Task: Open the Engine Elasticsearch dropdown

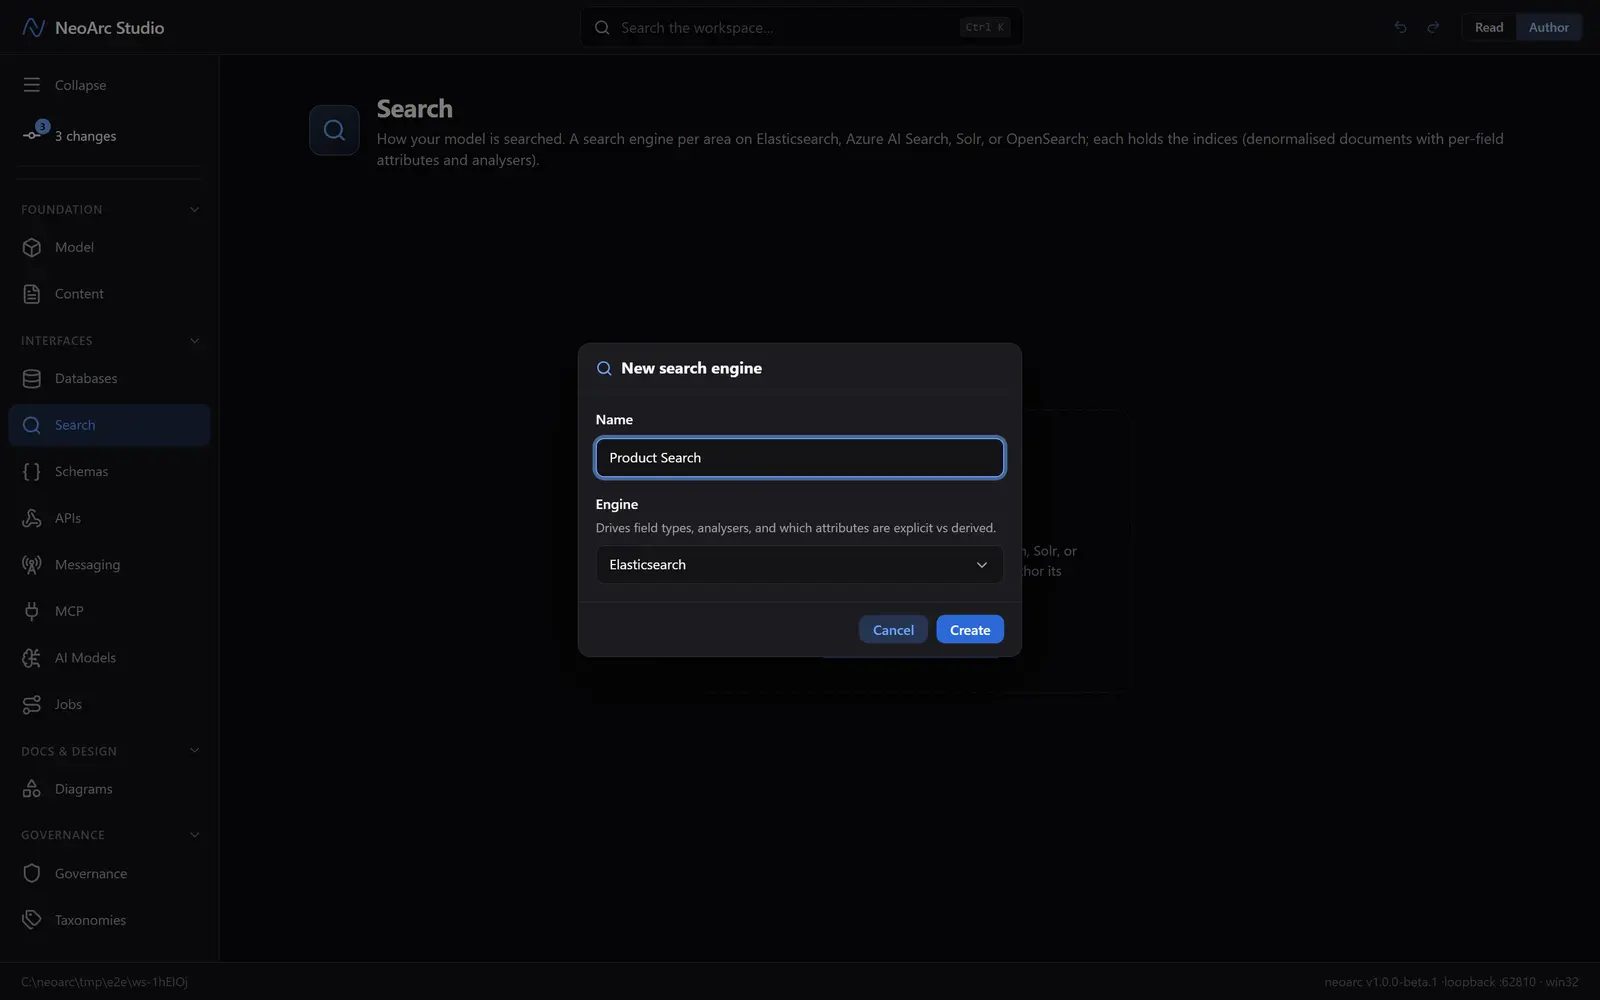Action: coord(800,565)
